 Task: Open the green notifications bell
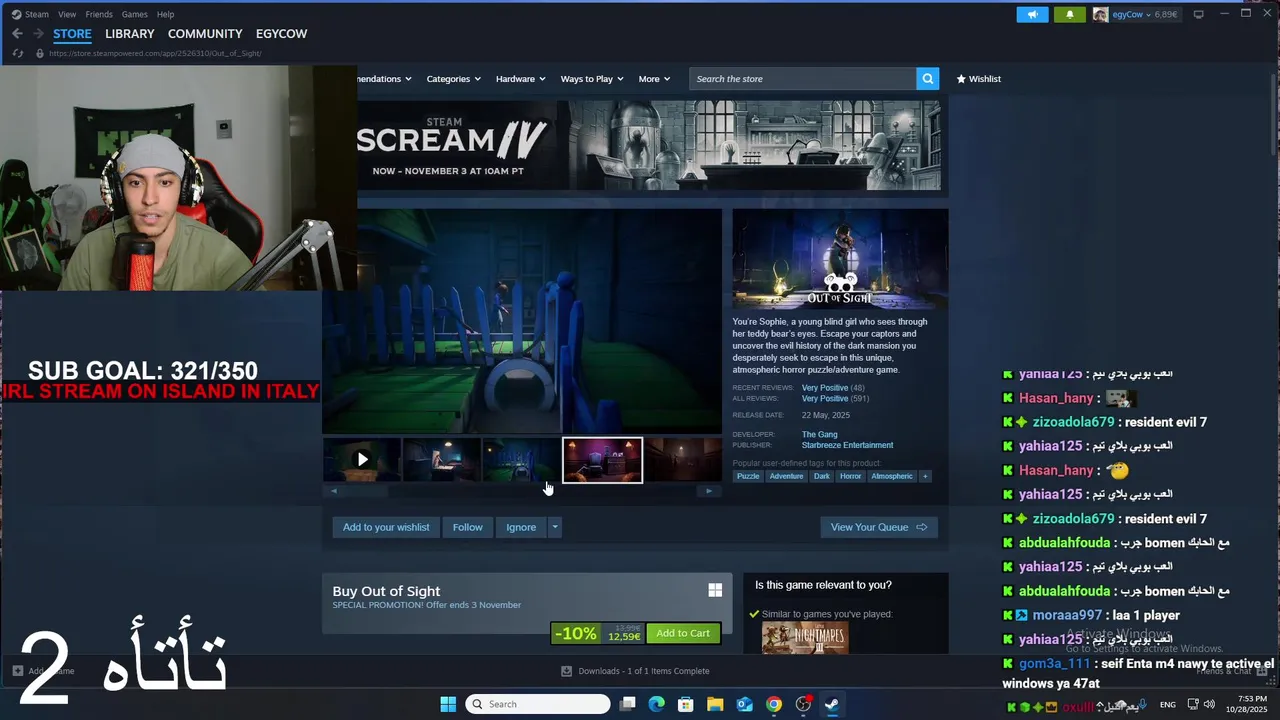coord(1069,14)
